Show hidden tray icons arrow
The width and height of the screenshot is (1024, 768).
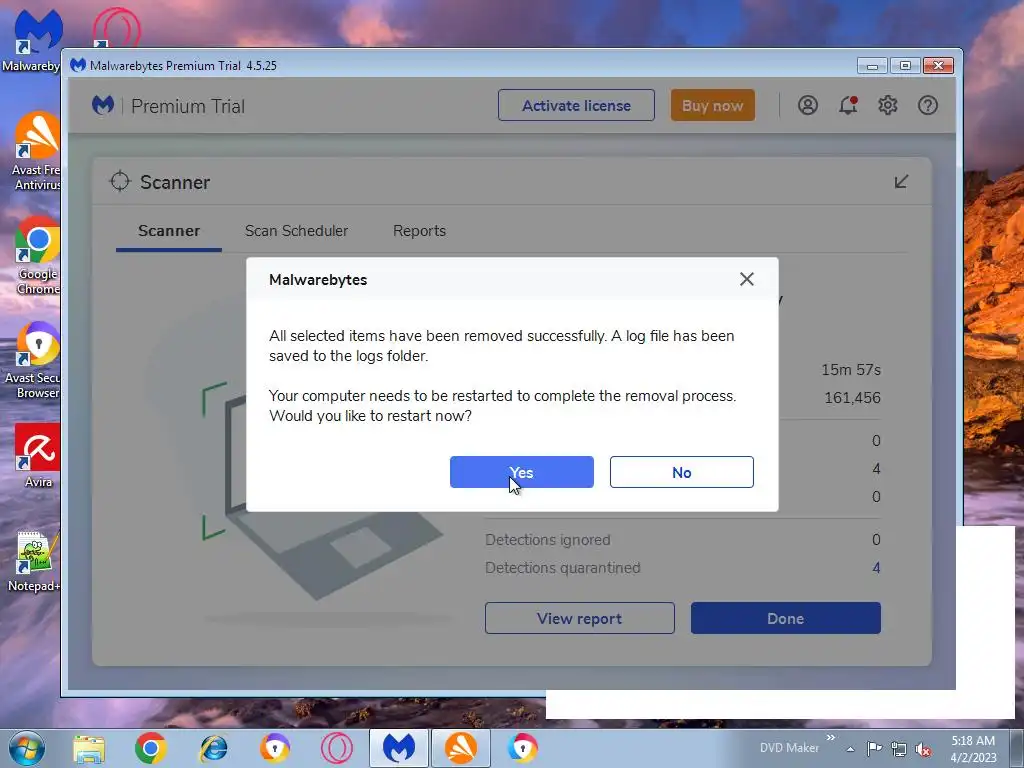(850, 749)
